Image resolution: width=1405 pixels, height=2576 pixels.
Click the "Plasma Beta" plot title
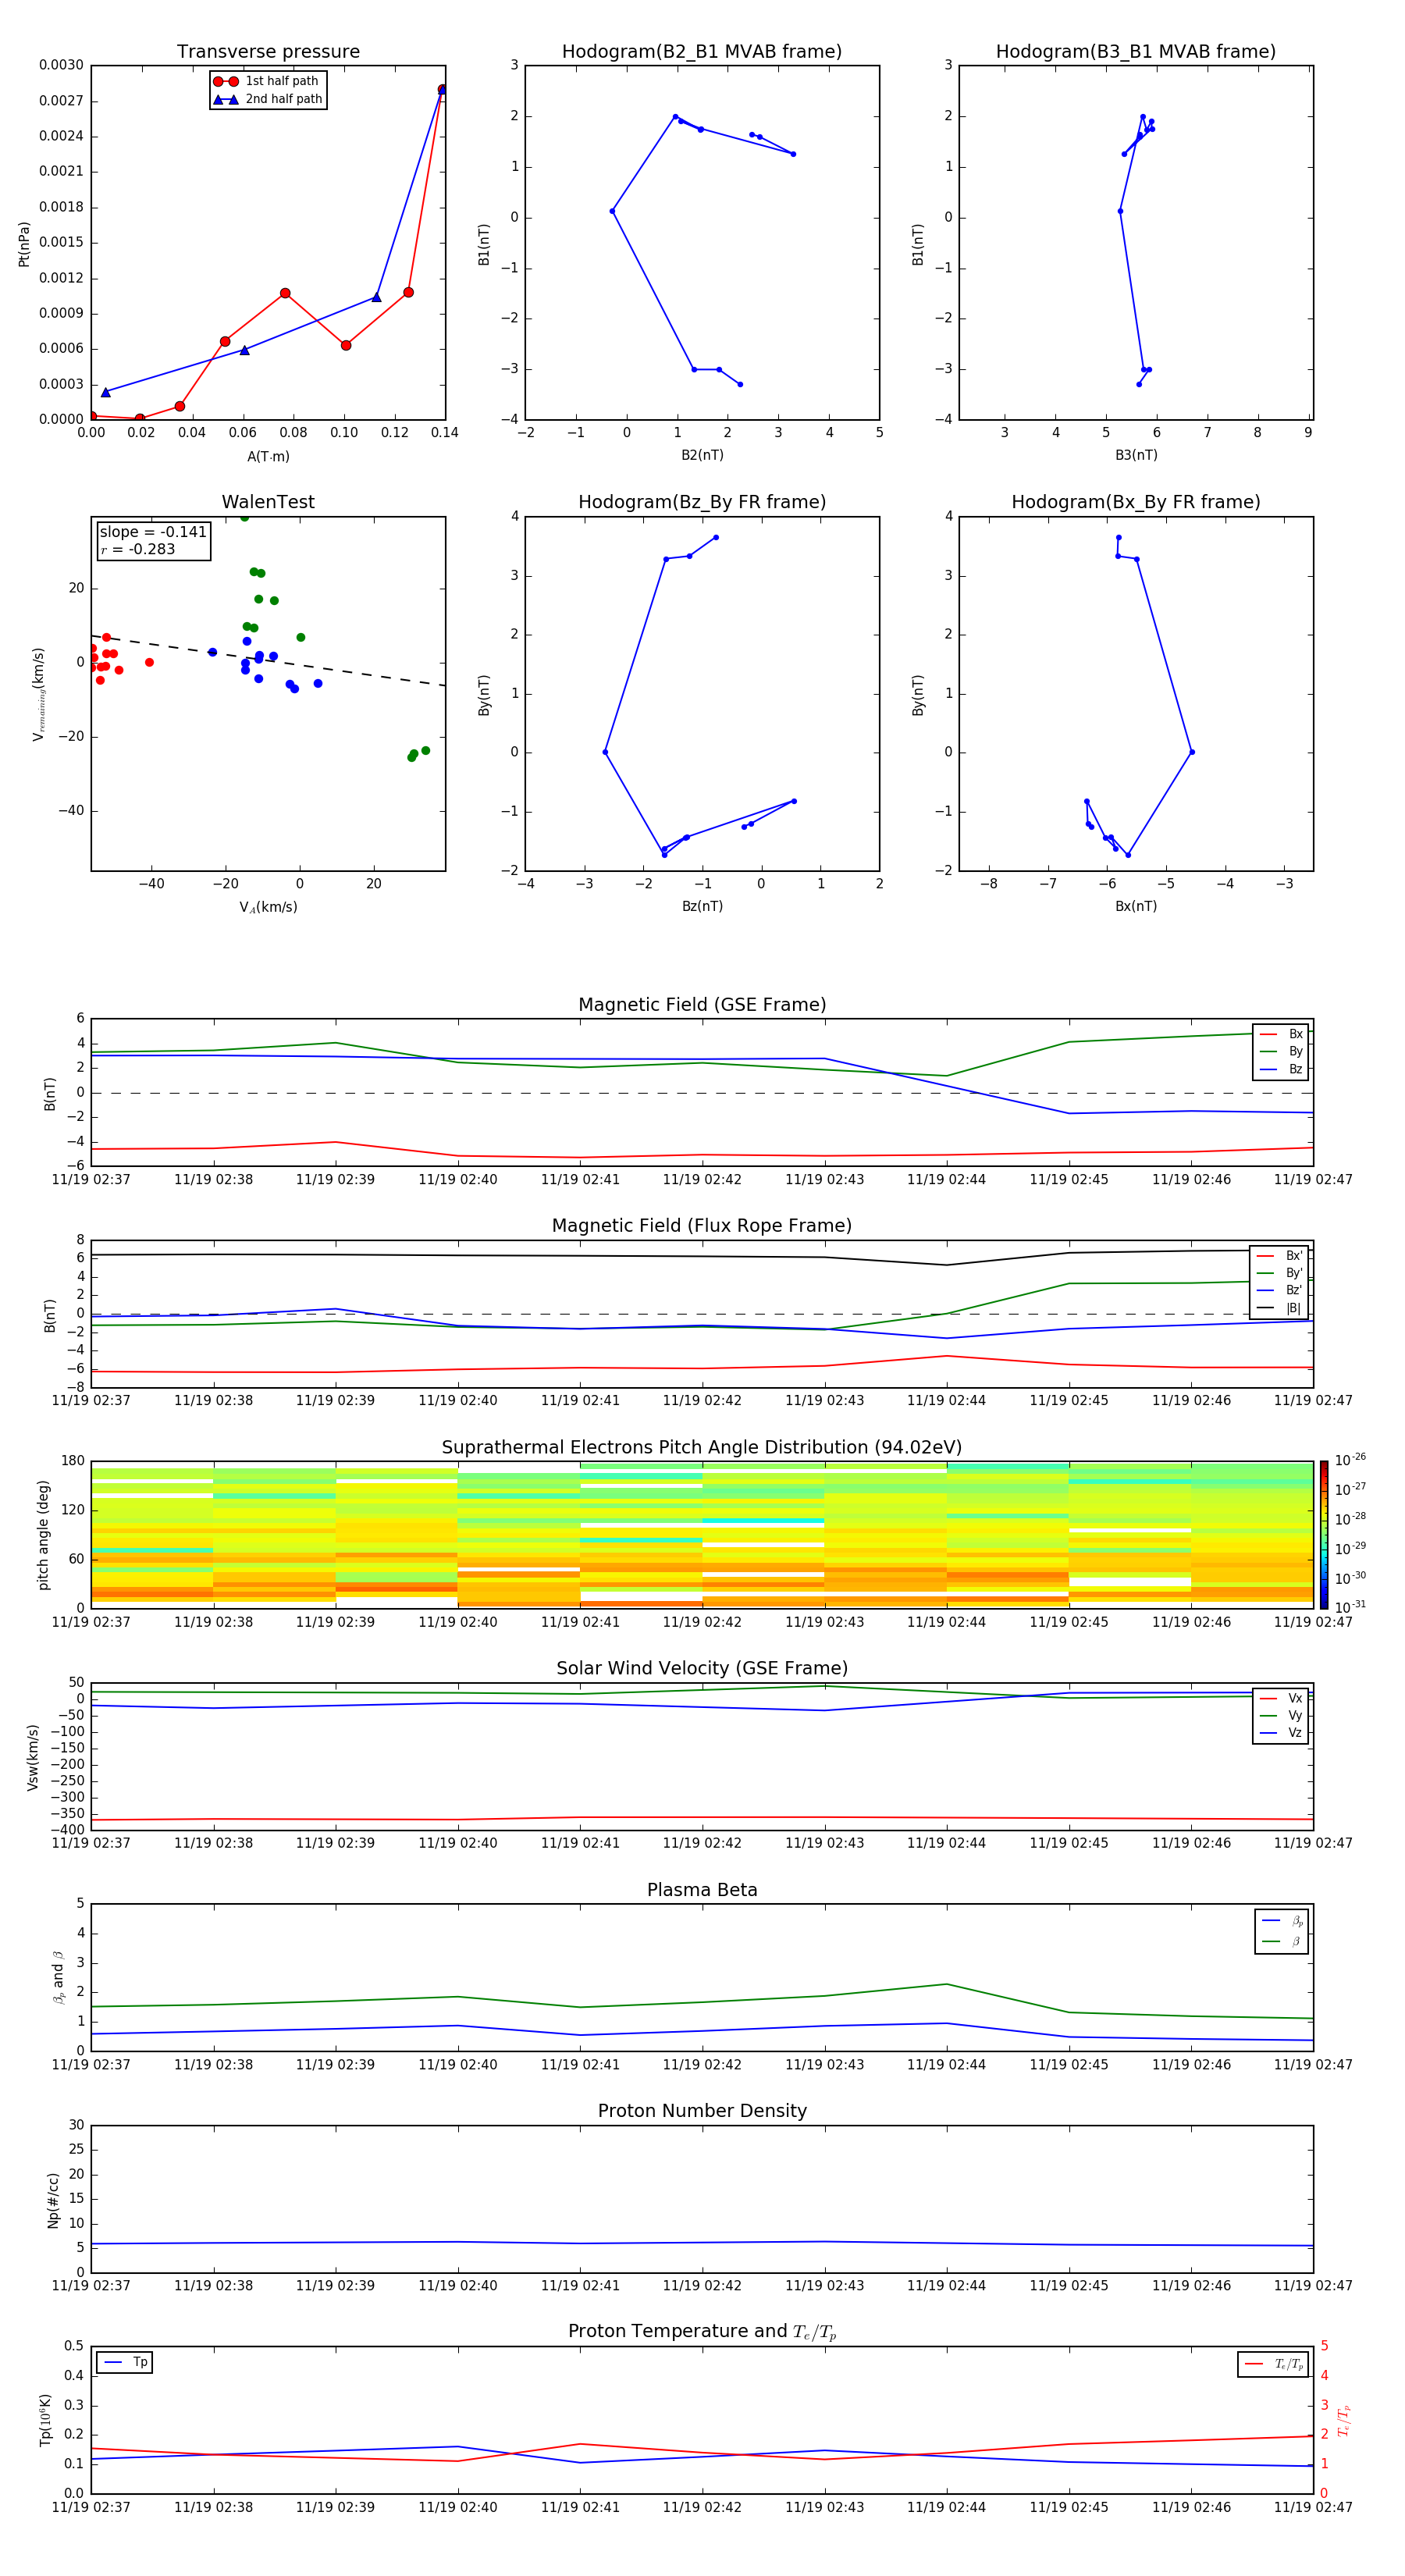(702, 1891)
